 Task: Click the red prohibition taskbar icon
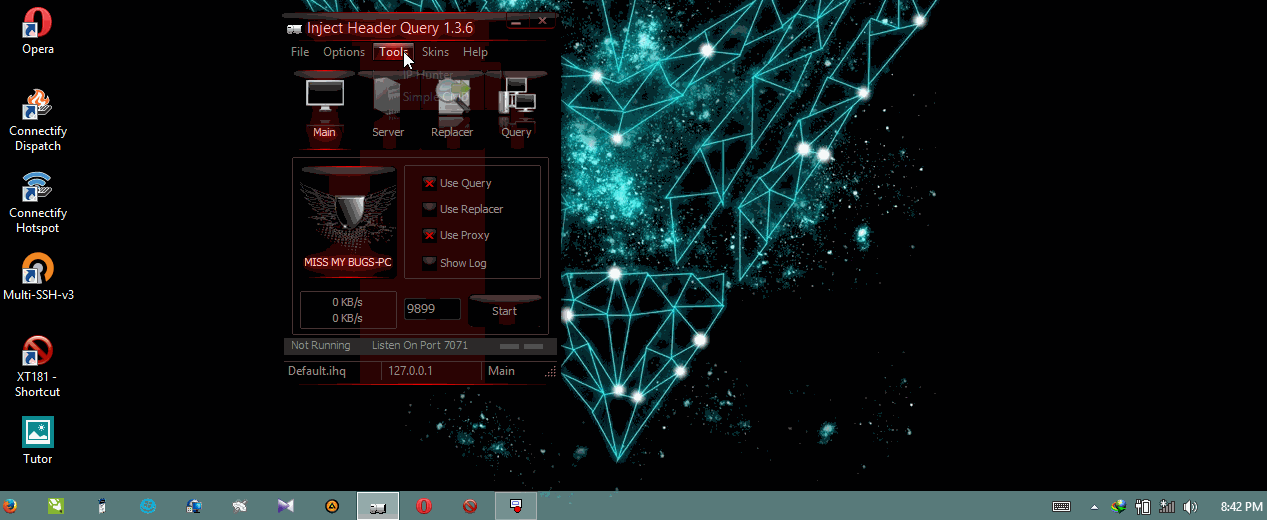(470, 506)
